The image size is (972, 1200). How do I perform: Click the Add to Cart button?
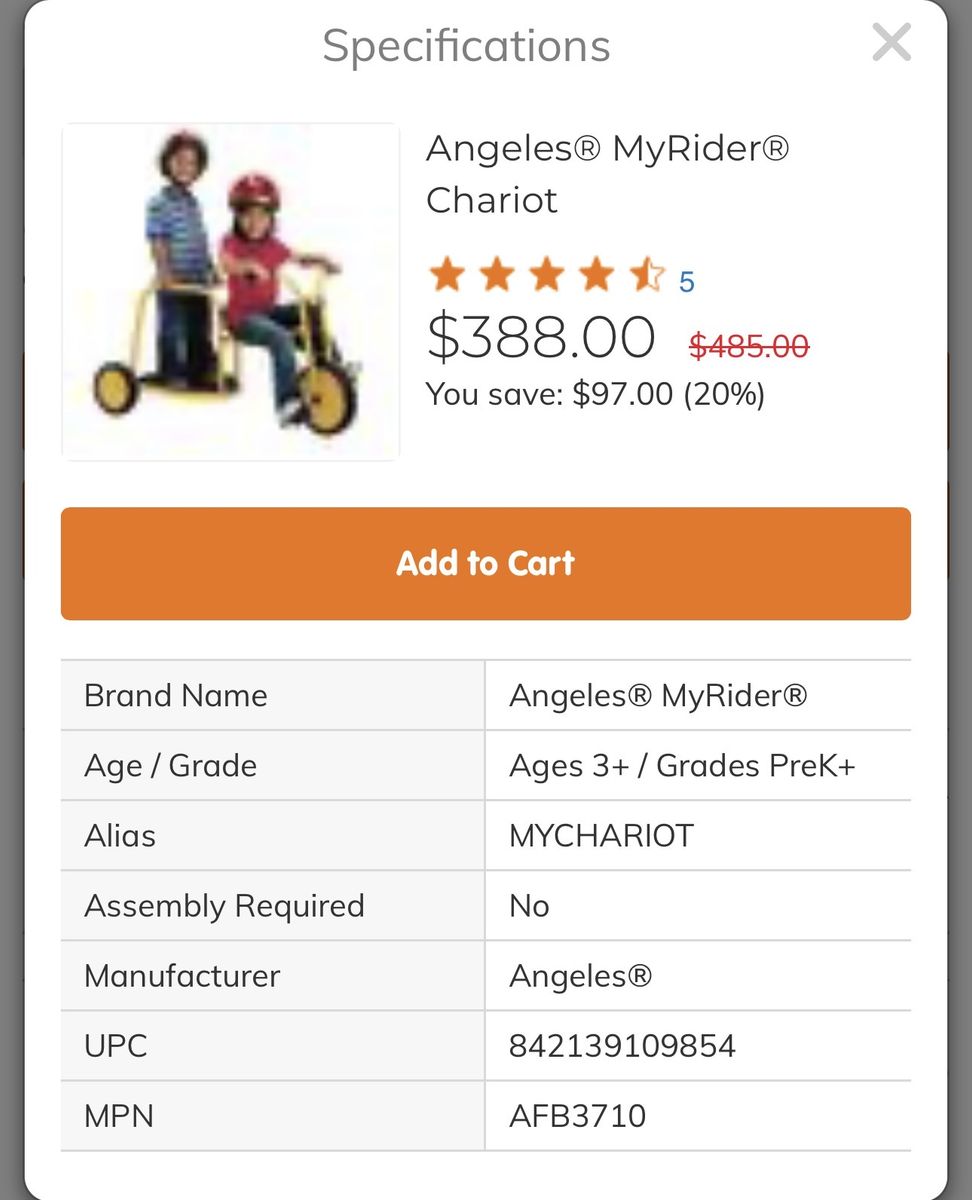click(x=485, y=563)
